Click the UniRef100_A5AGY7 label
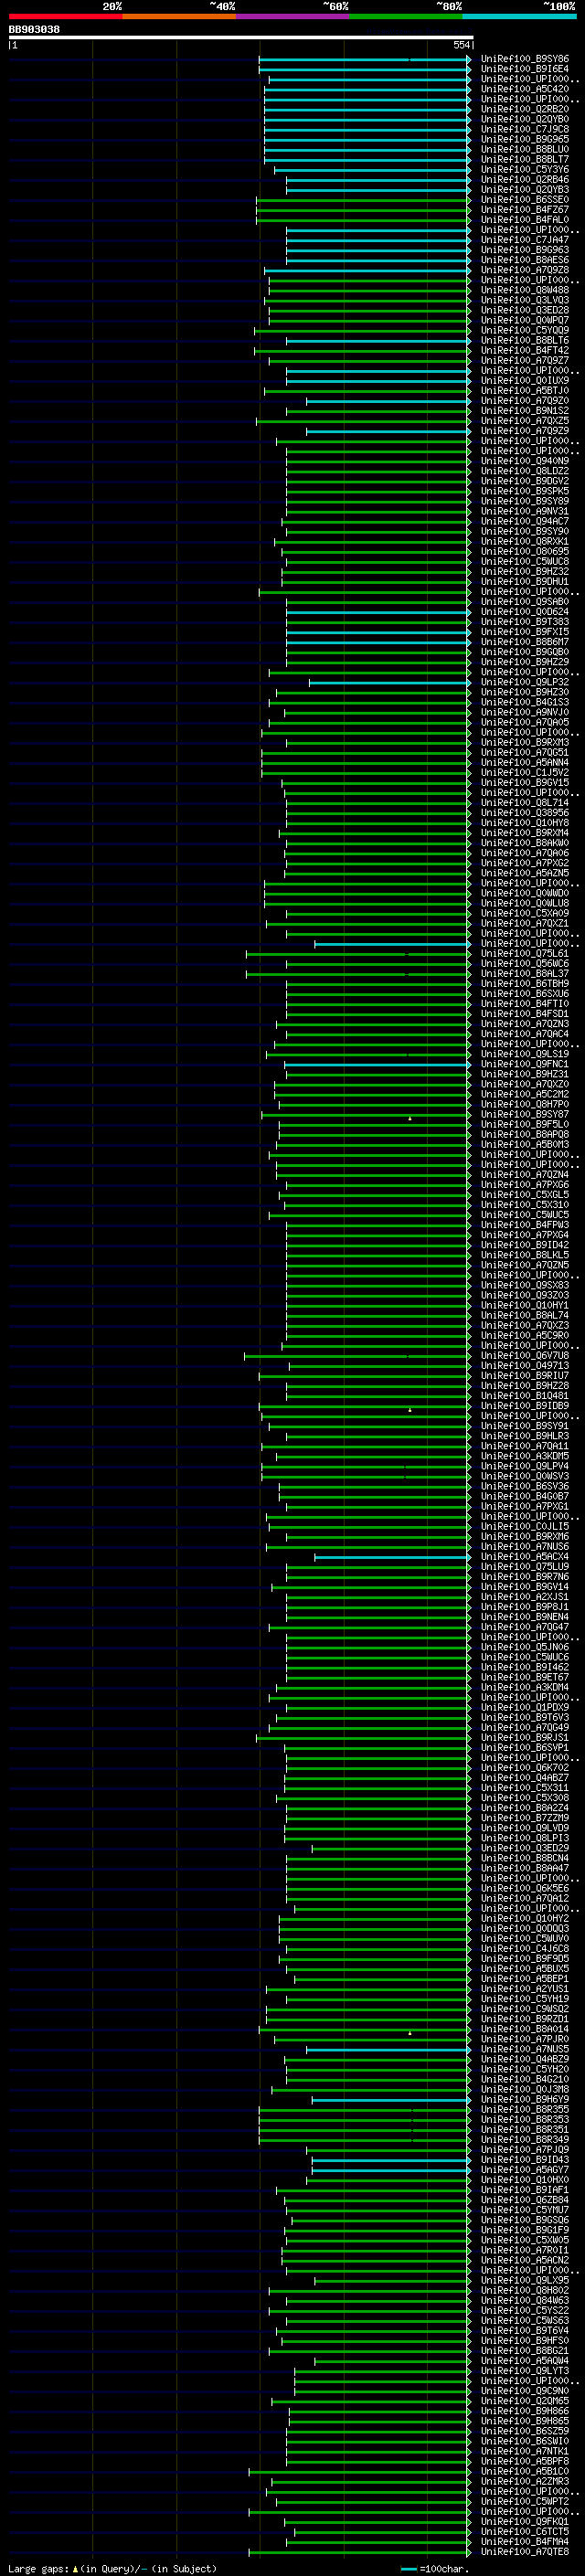The height and width of the screenshot is (2576, 585). tap(525, 2169)
